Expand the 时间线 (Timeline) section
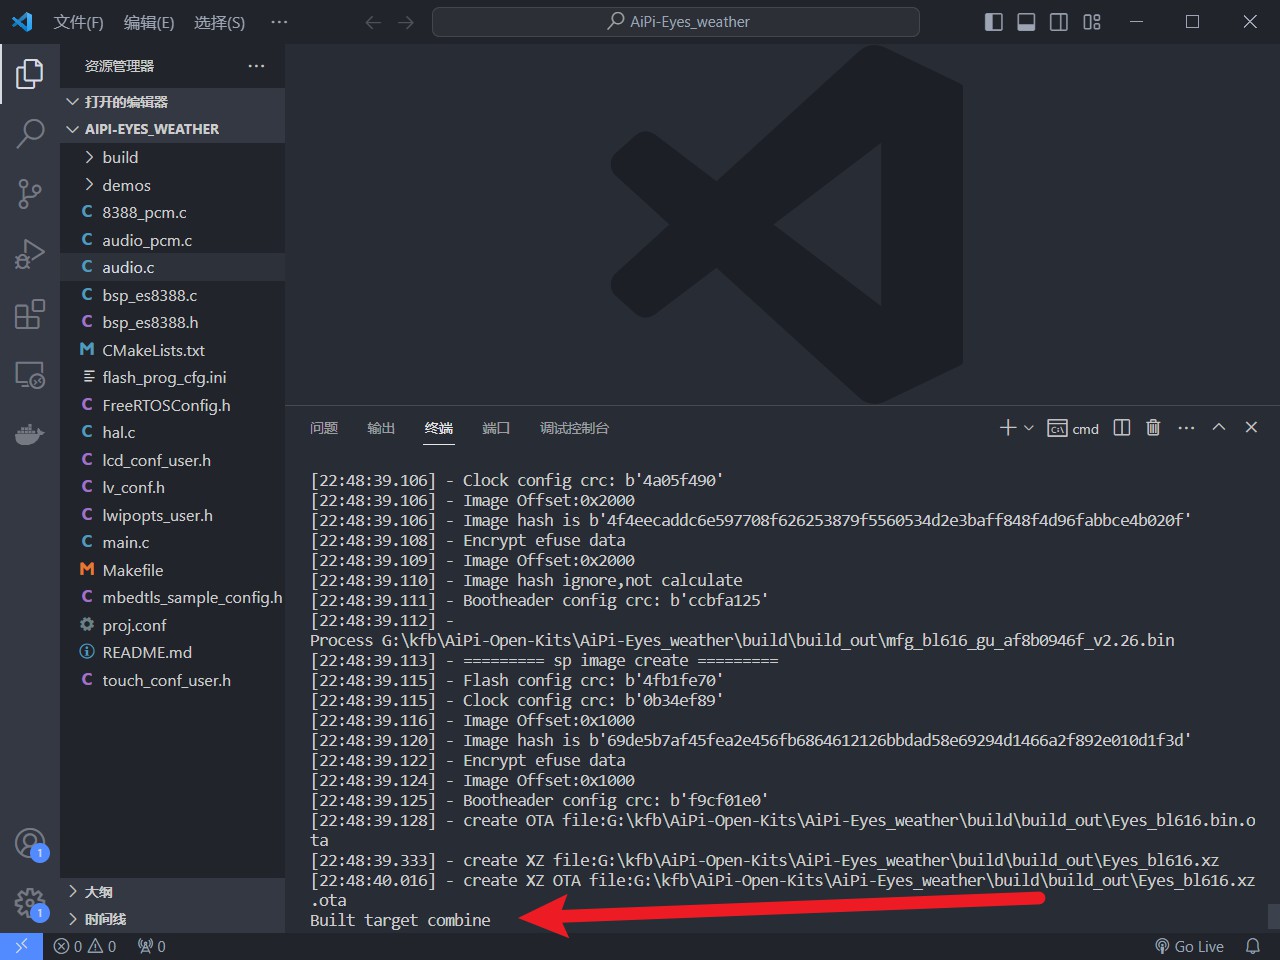The image size is (1280, 960). (172, 919)
